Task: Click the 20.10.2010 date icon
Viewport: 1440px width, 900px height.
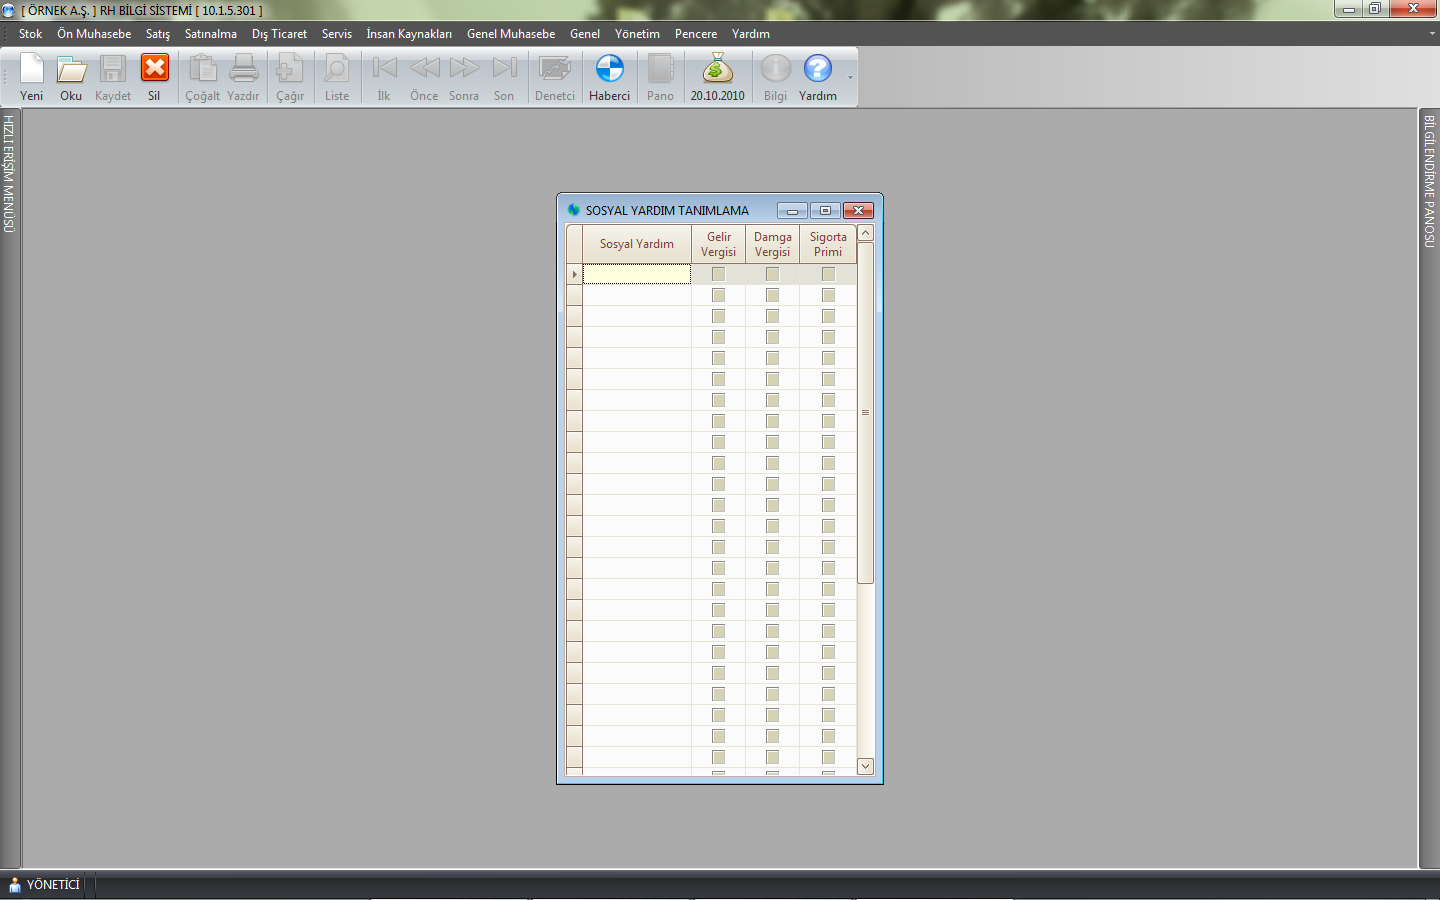Action: (x=717, y=77)
